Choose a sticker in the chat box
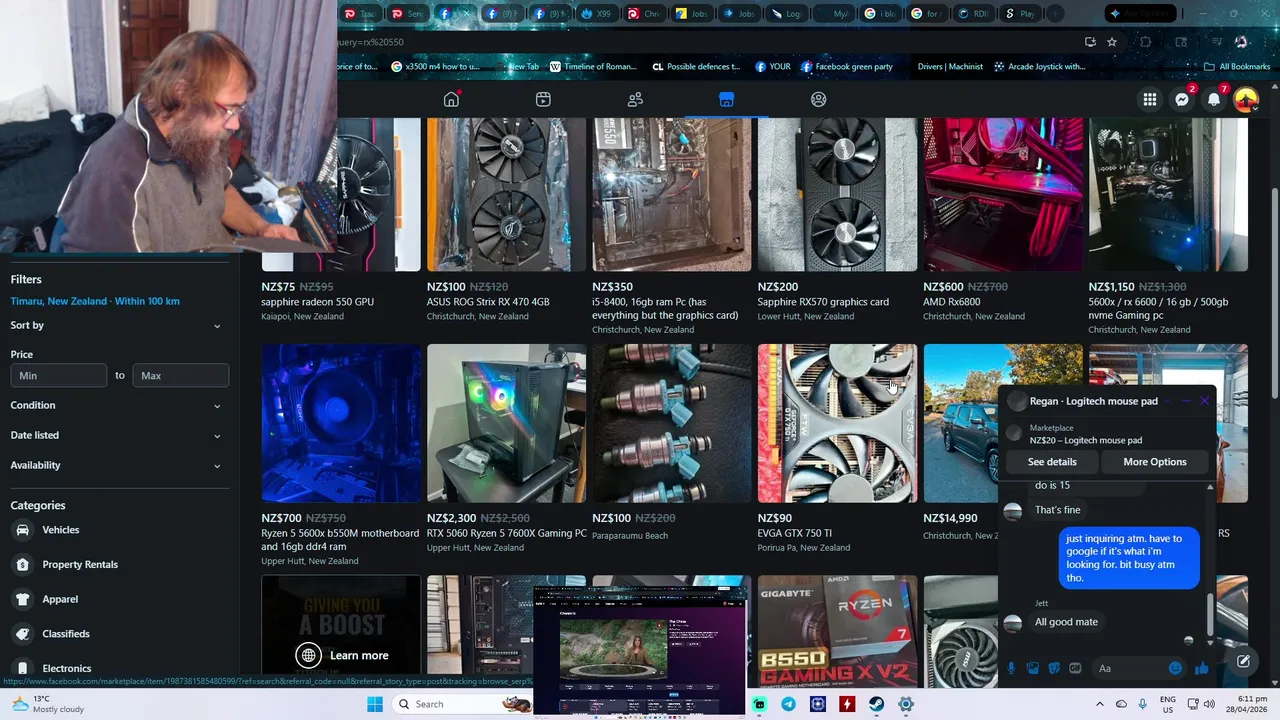Image resolution: width=1280 pixels, height=720 pixels. (1054, 668)
